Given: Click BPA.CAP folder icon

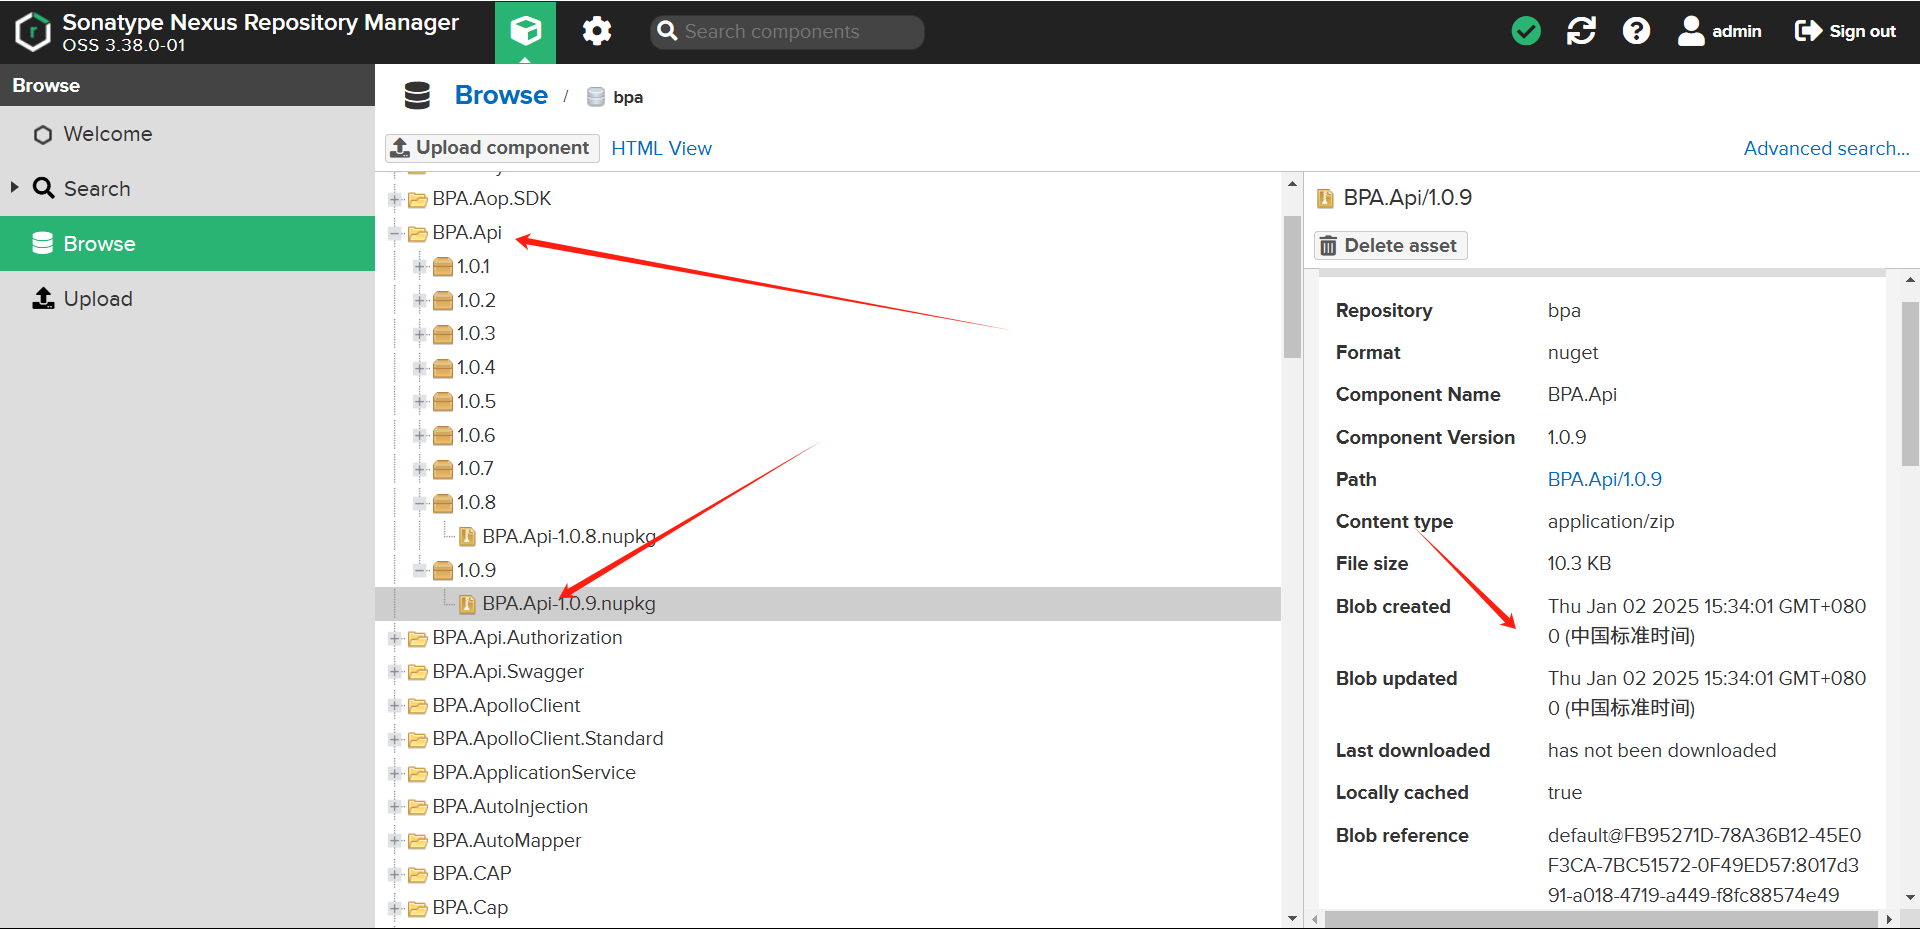Looking at the screenshot, I should (418, 875).
